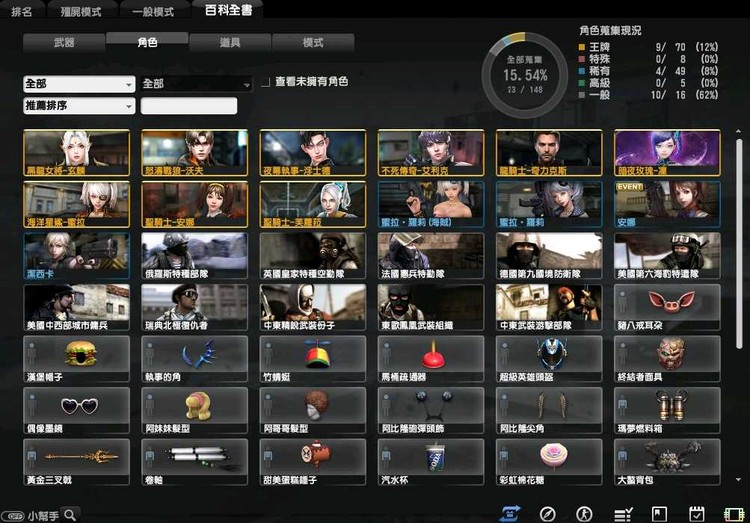Screen dimensions: 750x523
Task: Select the 阿比隆尖角 horns item
Action: click(549, 411)
